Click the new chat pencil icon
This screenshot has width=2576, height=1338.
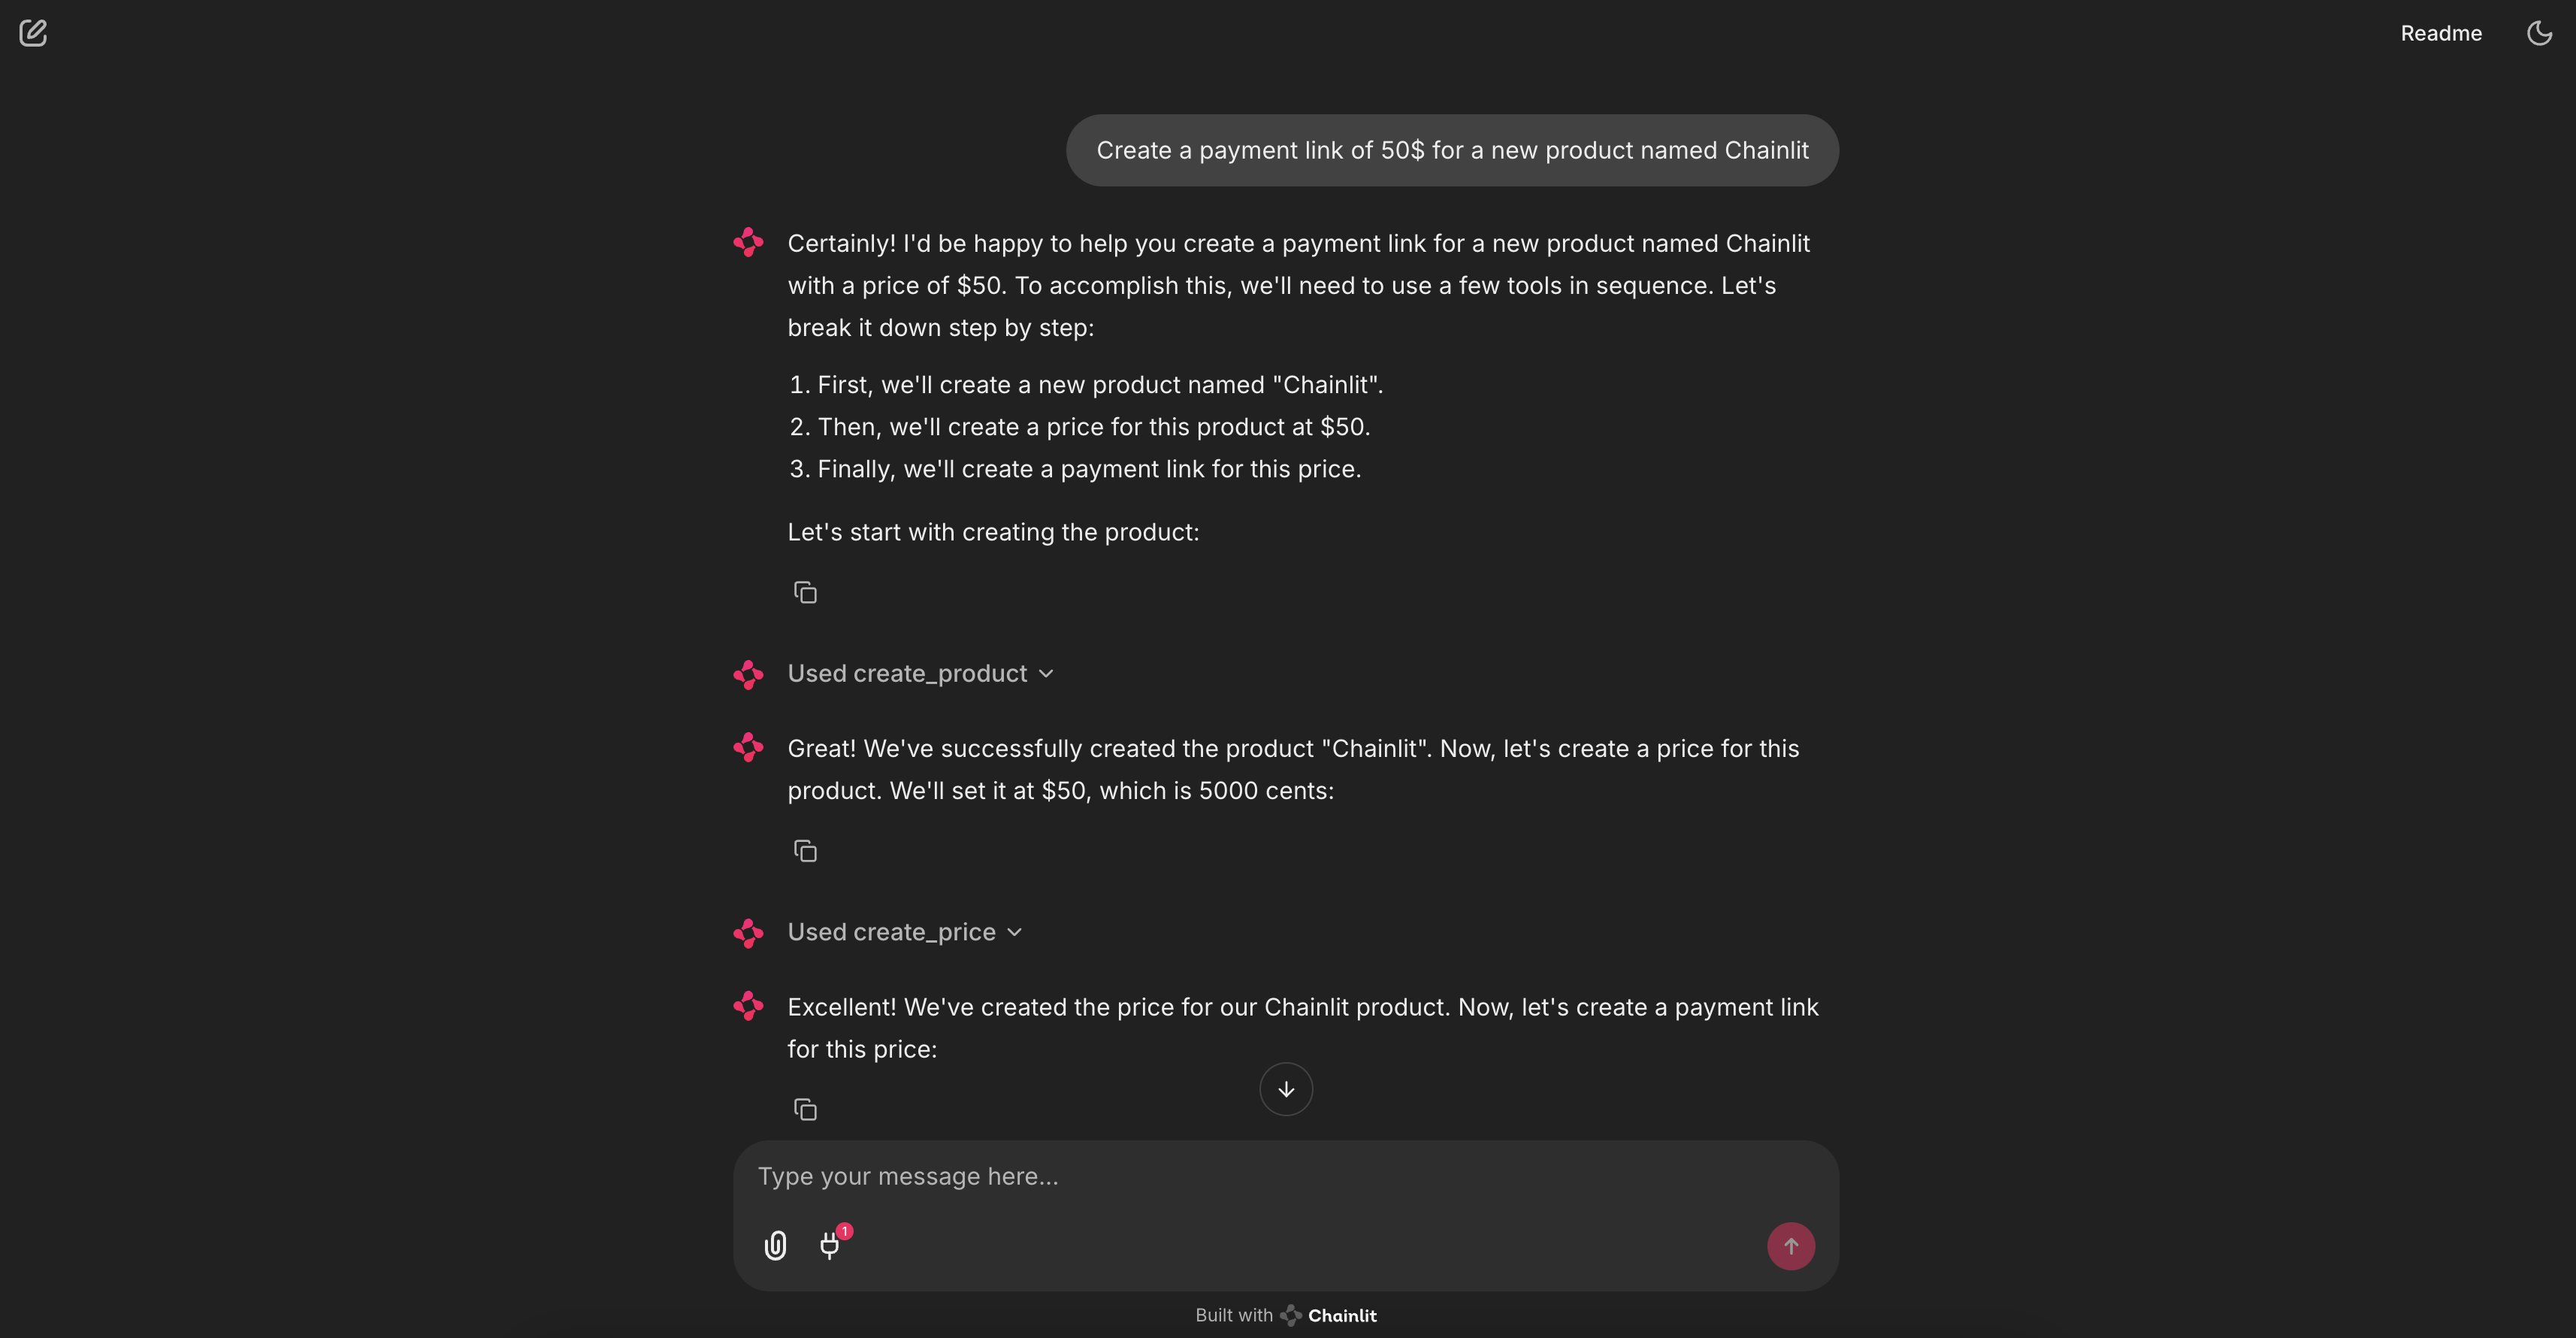tap(33, 33)
